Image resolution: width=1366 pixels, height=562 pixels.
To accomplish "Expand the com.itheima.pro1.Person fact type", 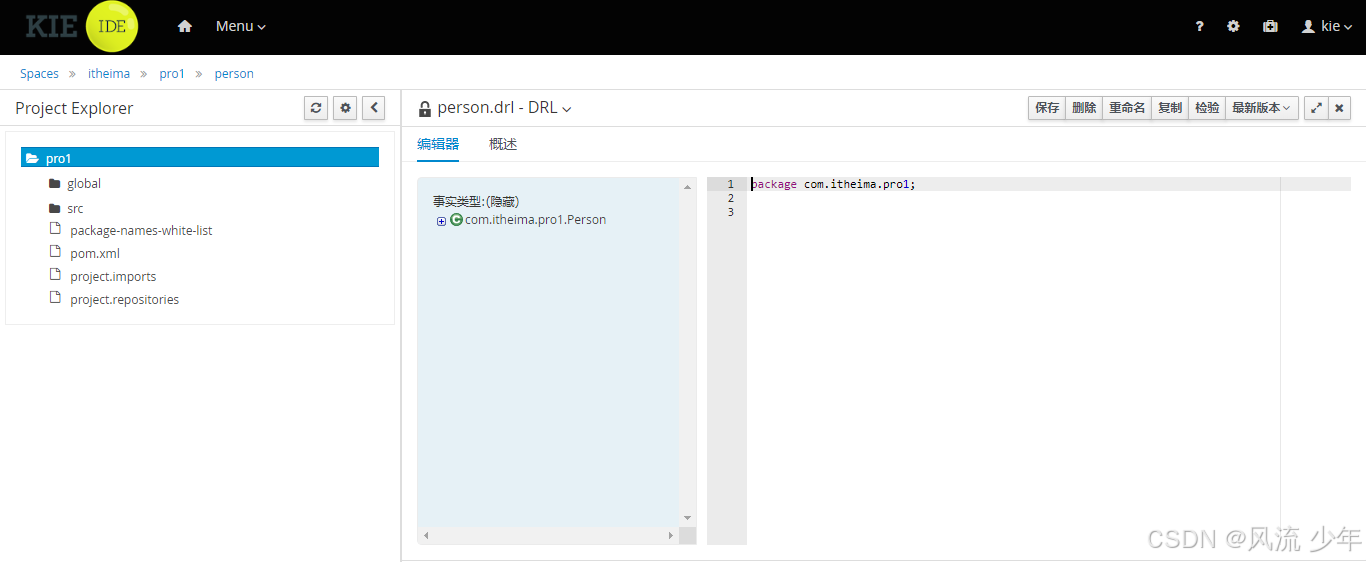I will [441, 221].
